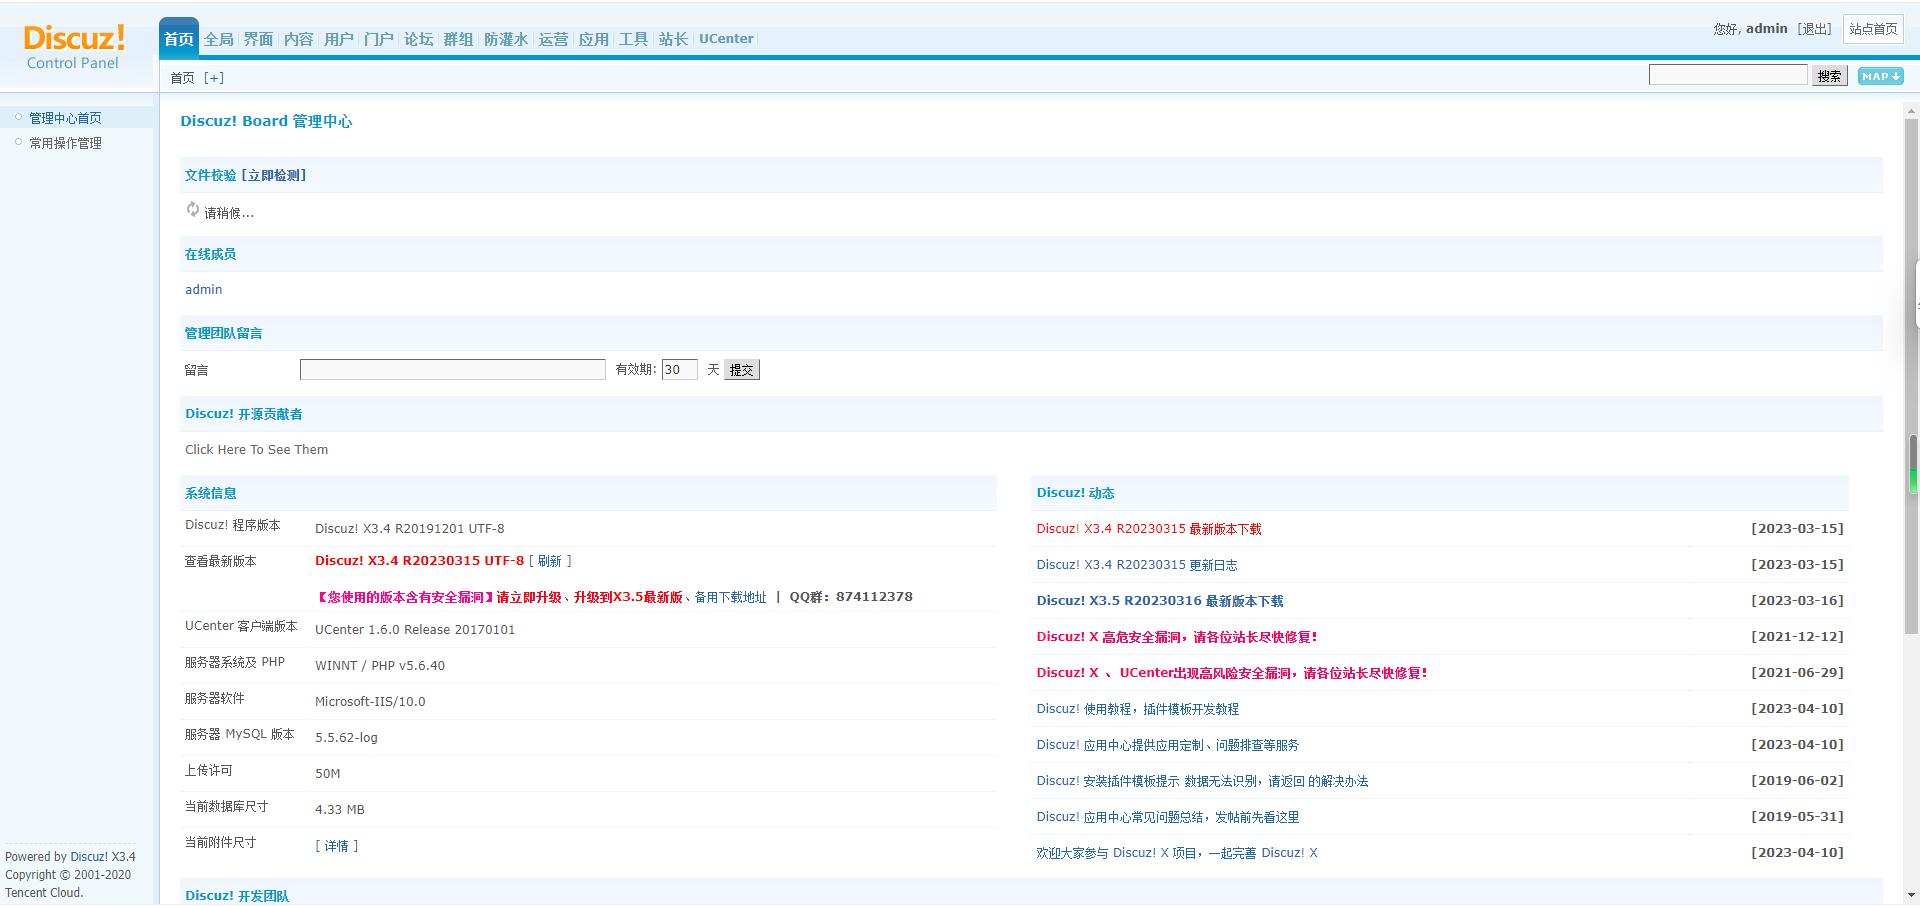
Task: Click the Discuz! Control Panel logo
Action: [x=74, y=47]
